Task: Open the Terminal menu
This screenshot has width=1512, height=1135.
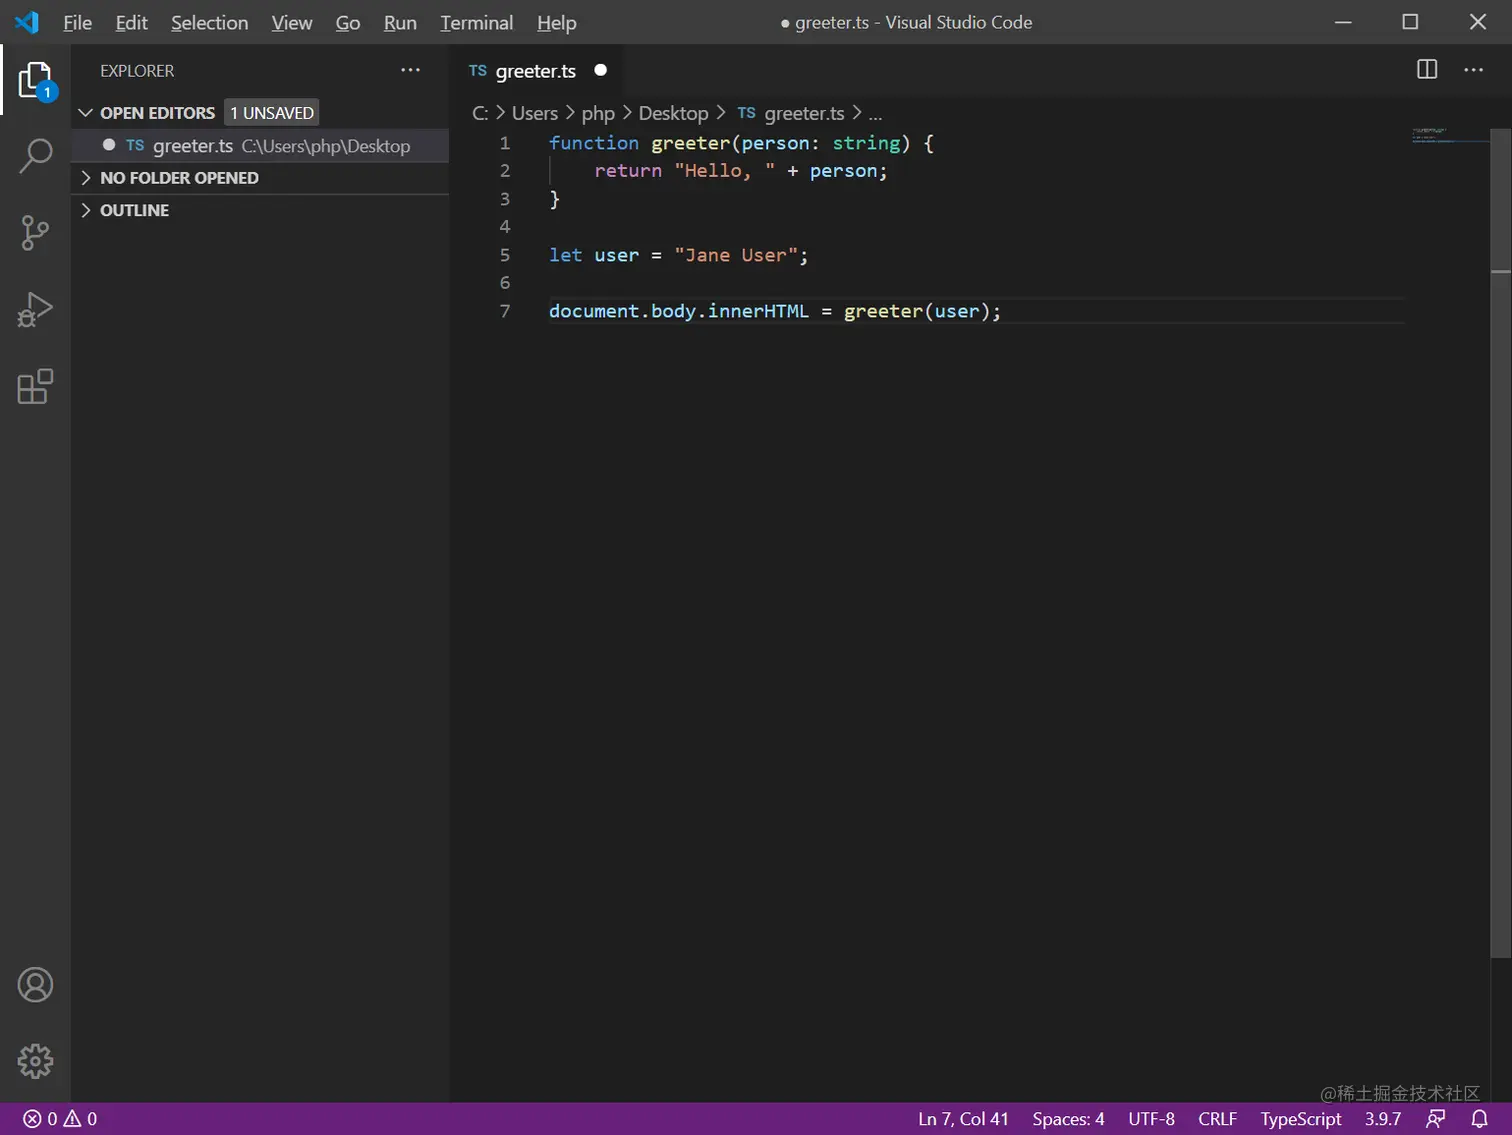Action: pyautogui.click(x=476, y=22)
